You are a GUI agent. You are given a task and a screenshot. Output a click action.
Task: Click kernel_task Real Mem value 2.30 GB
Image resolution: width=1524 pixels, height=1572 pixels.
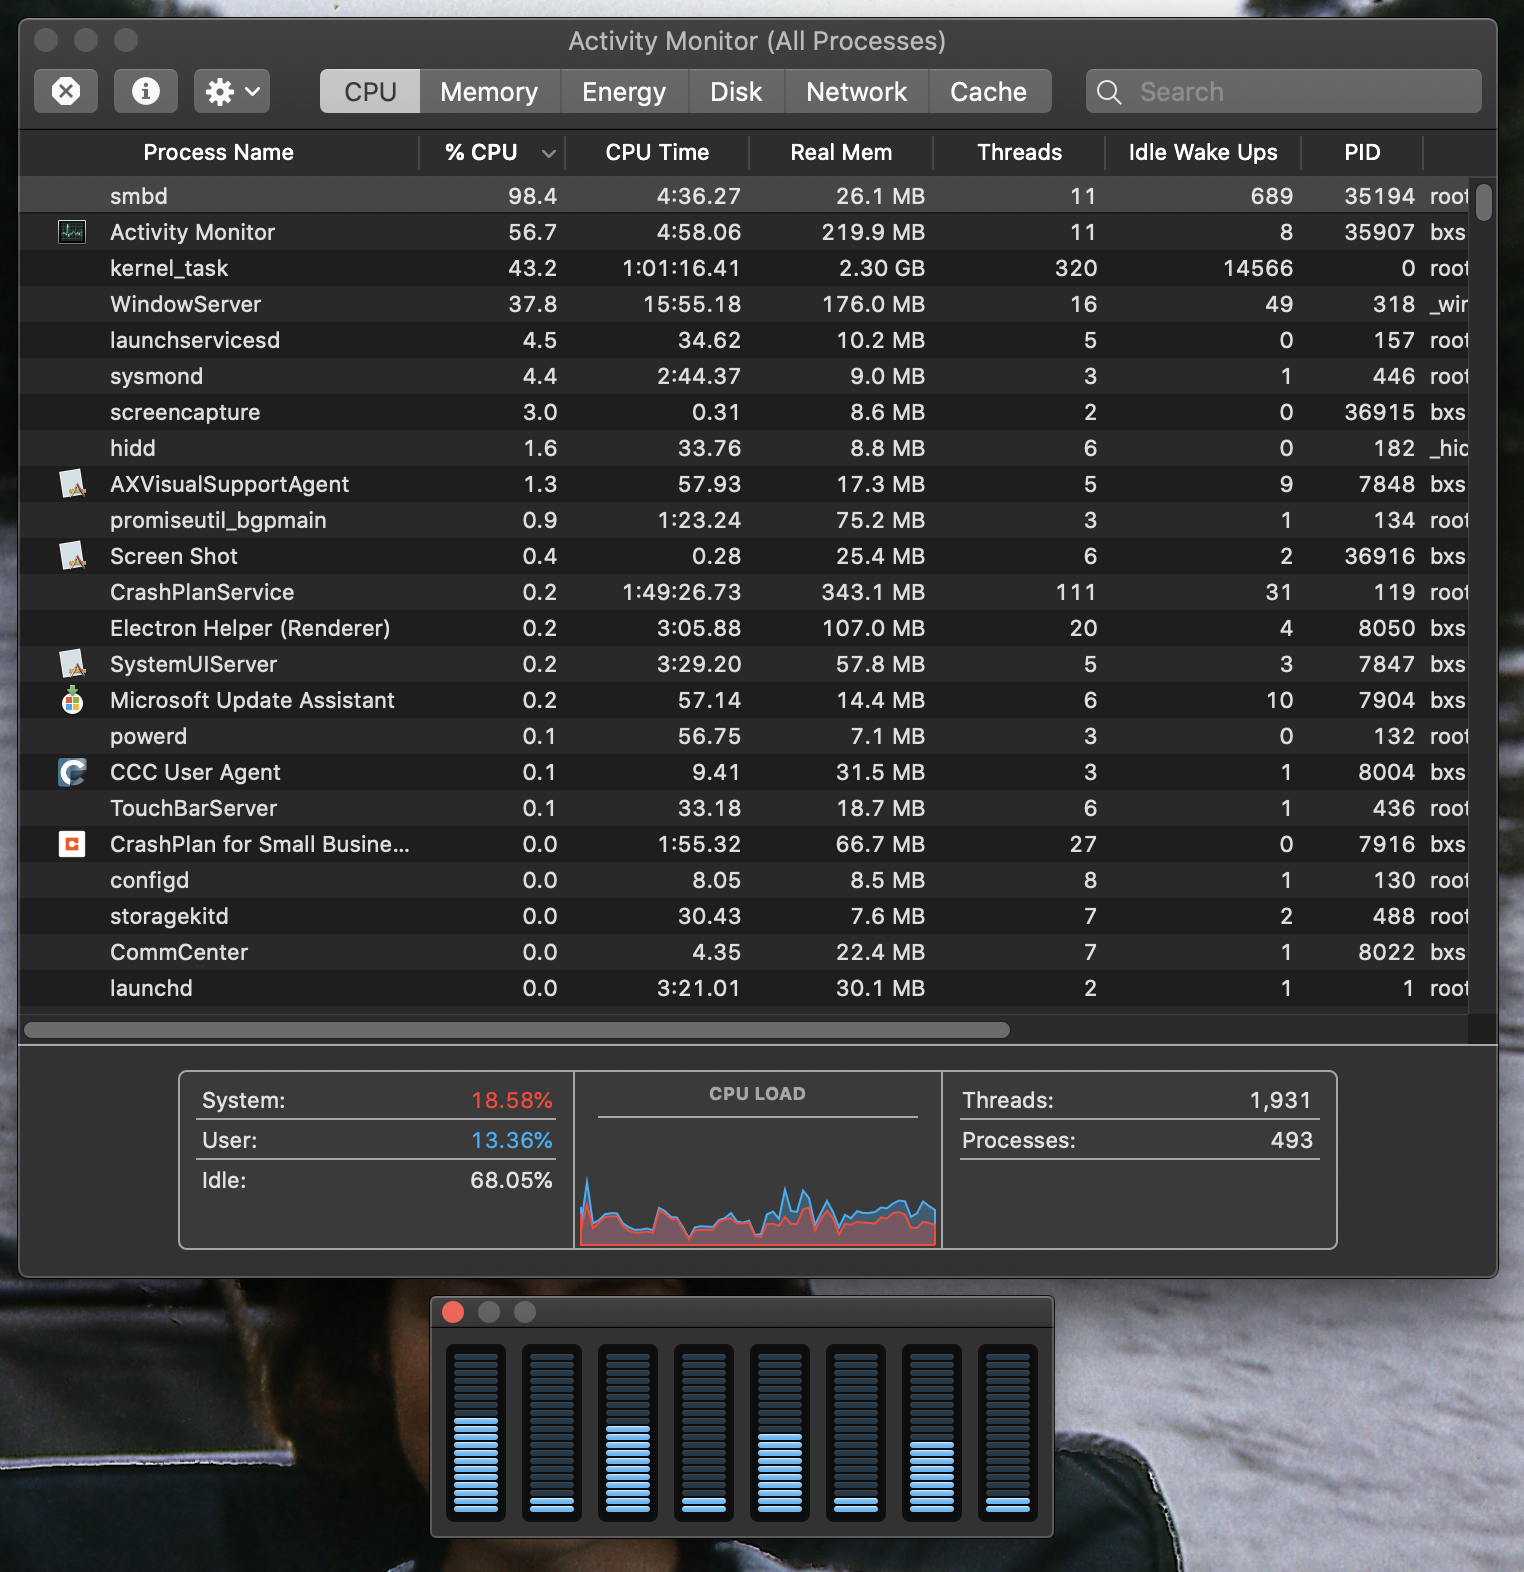(x=882, y=268)
